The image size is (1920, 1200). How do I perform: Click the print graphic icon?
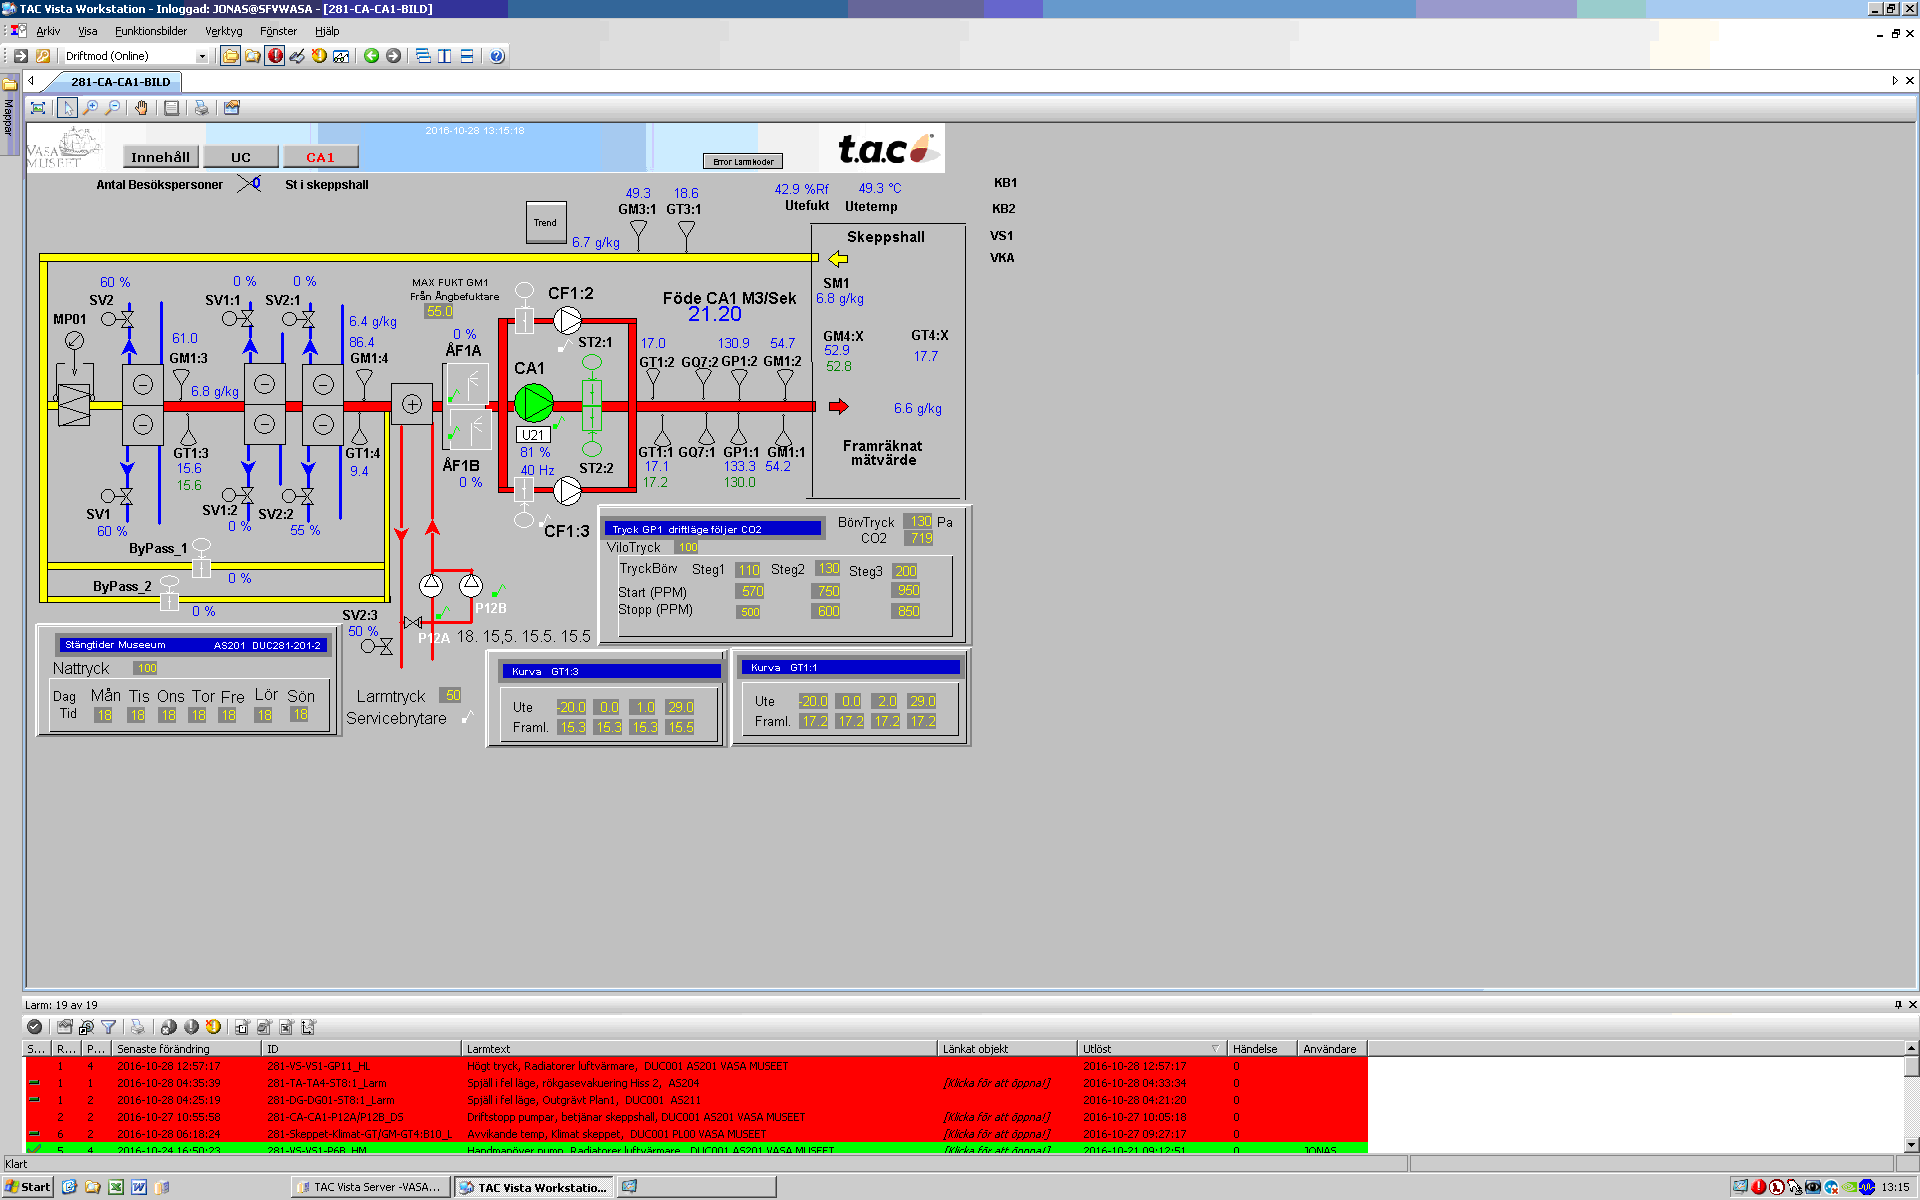click(201, 108)
